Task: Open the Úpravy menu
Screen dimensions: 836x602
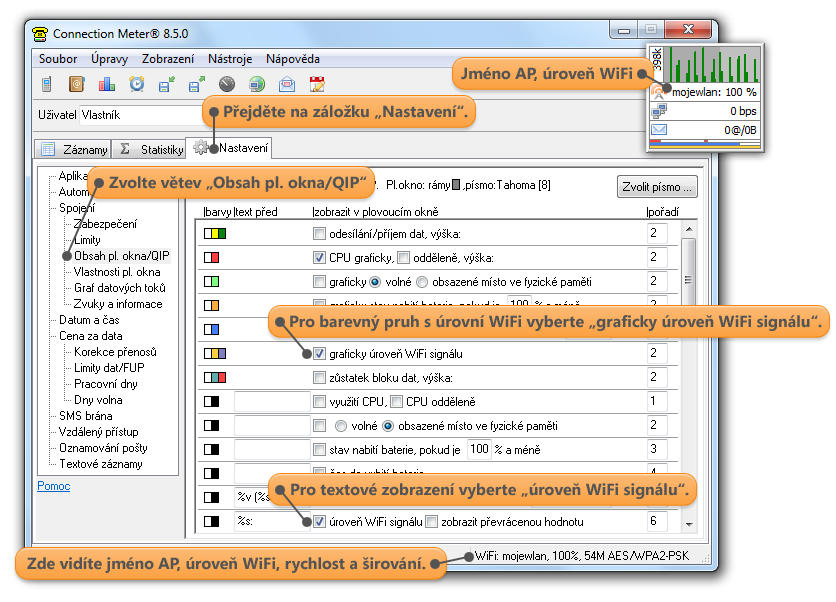Action: (109, 59)
